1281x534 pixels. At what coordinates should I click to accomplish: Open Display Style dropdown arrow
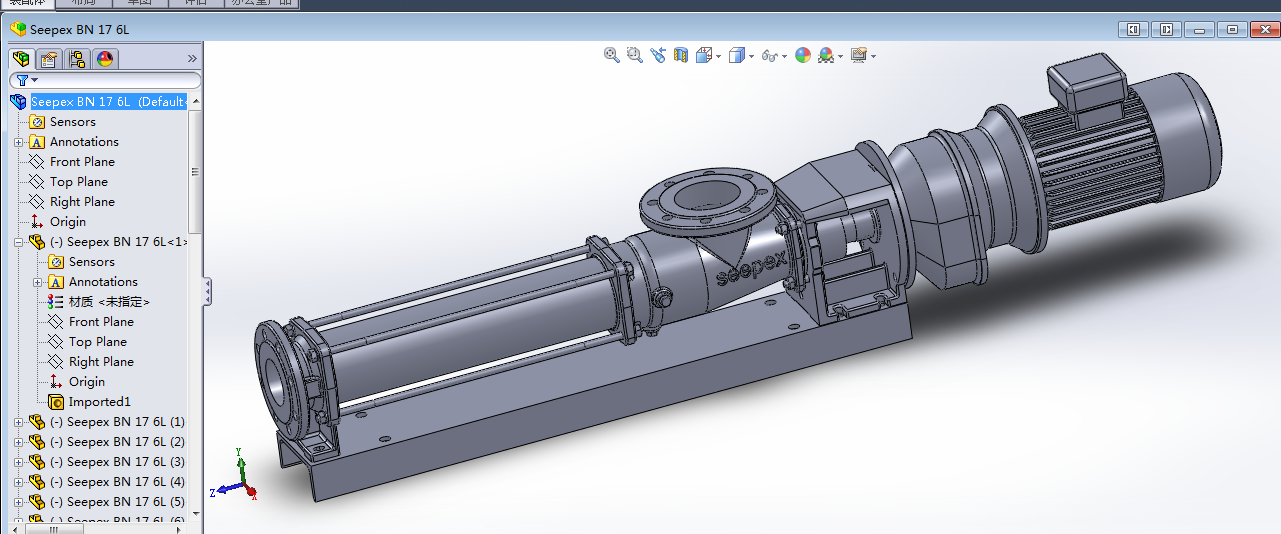752,56
